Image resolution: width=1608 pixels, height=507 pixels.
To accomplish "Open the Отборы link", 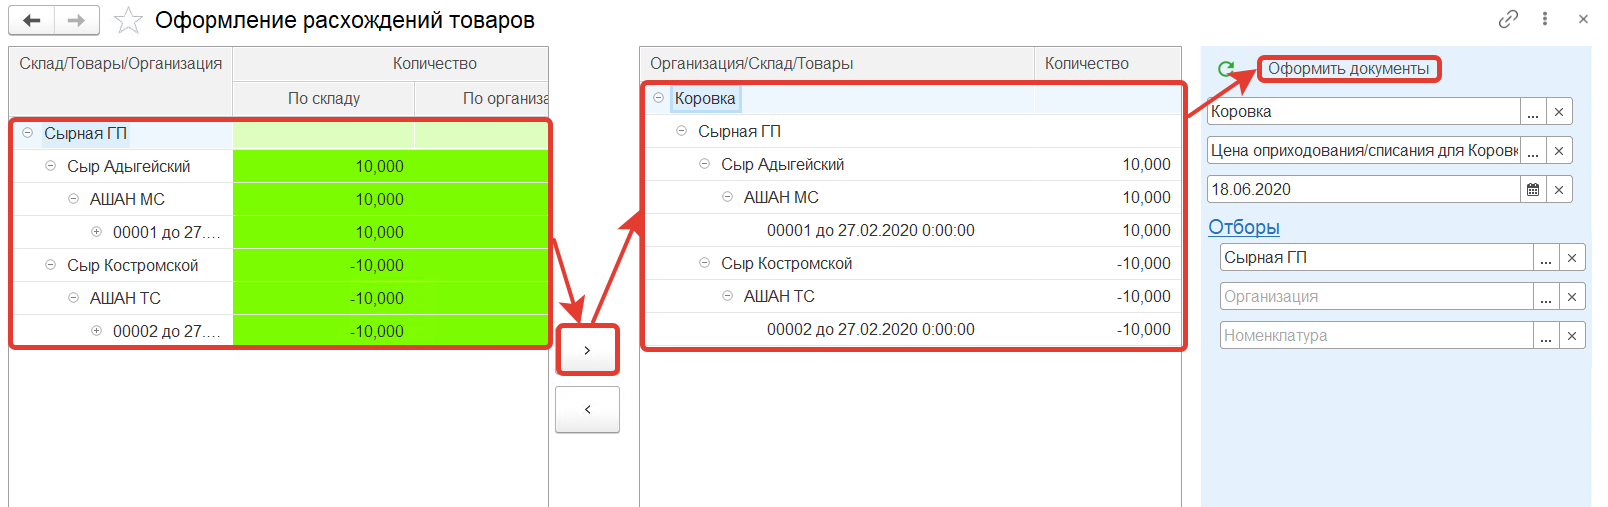I will [1244, 227].
